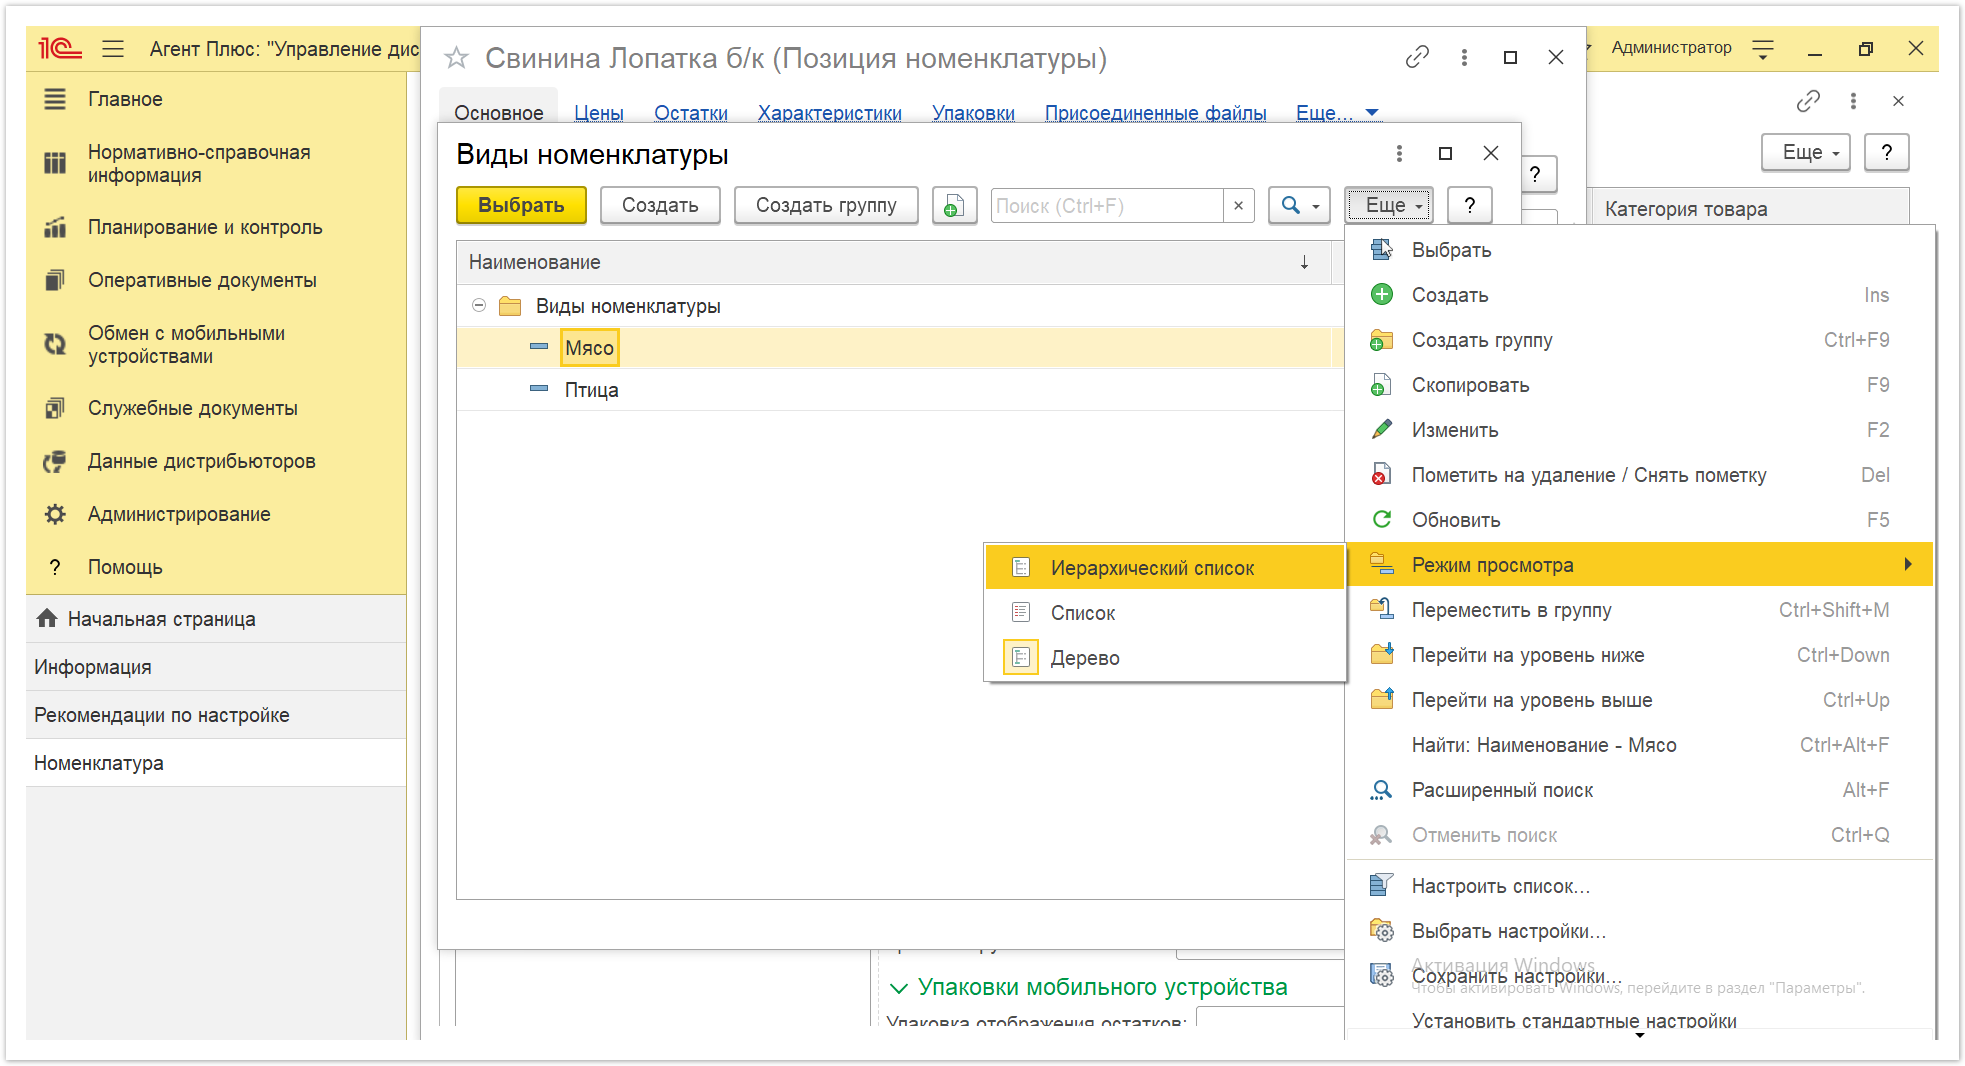
Task: Open the 1C main menu hamburger icon
Action: [x=113, y=48]
